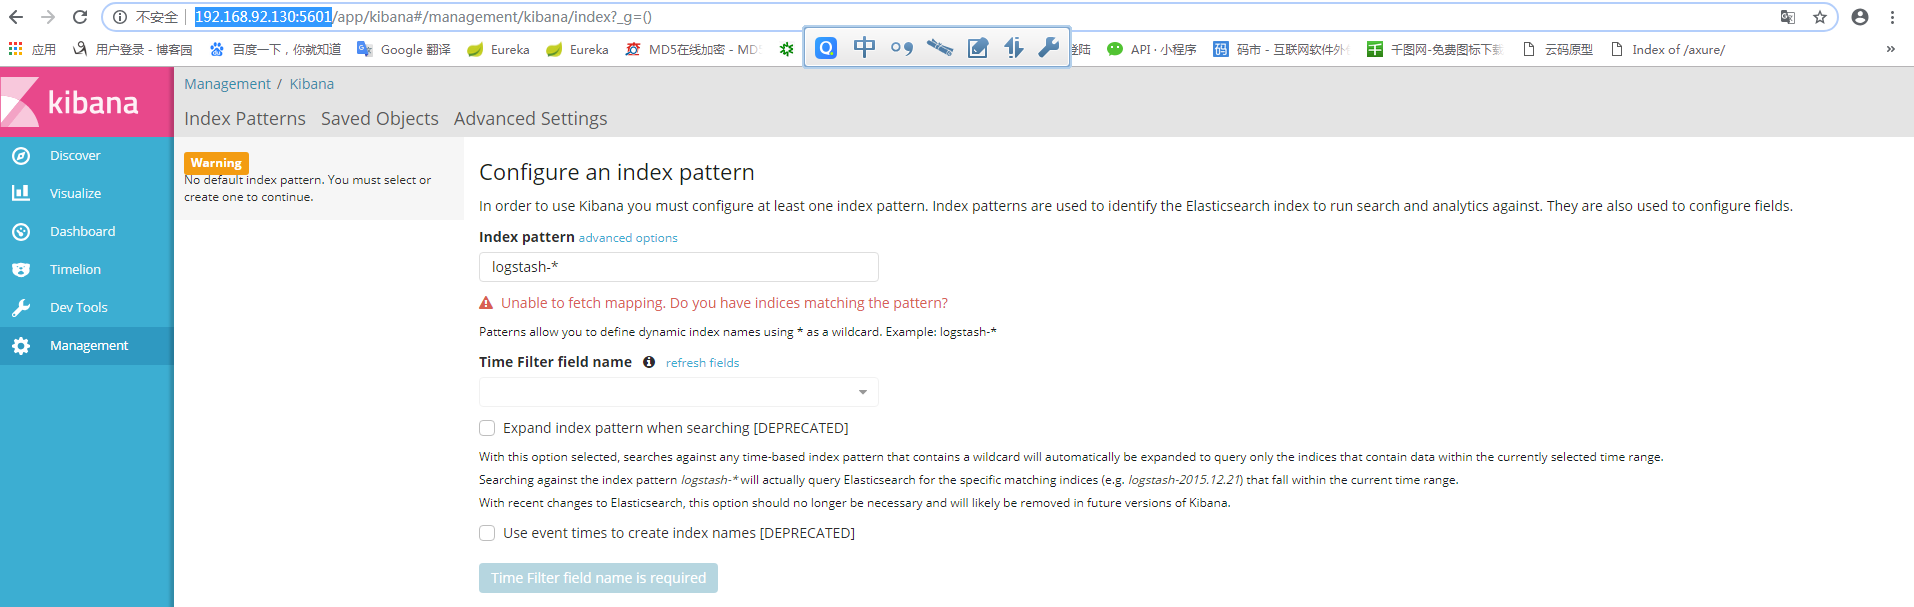Click the red warning triangle beside Unable to fetch mapping
1914x607 pixels.
tap(486, 303)
